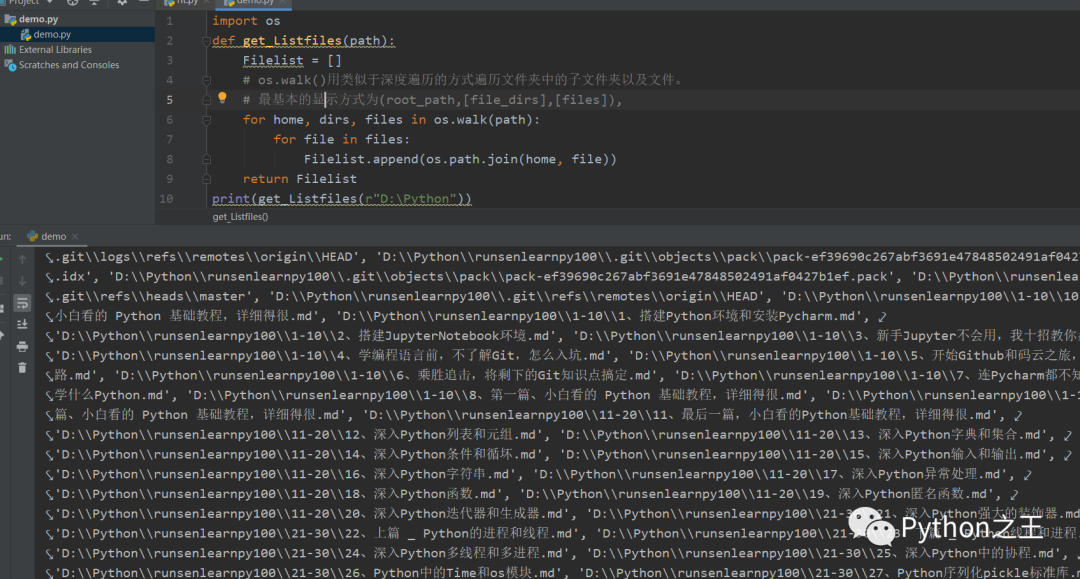Click the scroll to end icon
Screen dimensions: 1080x579
tap(22, 324)
